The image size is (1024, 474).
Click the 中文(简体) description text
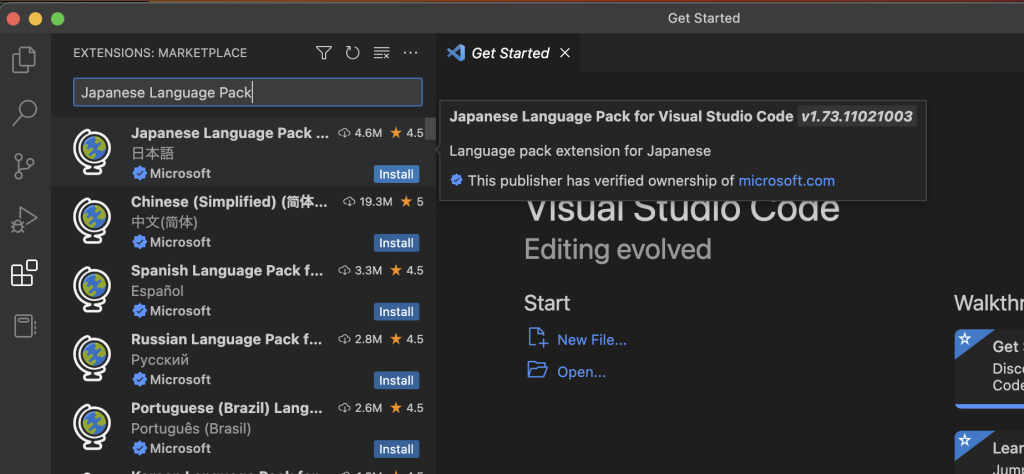[x=165, y=223]
